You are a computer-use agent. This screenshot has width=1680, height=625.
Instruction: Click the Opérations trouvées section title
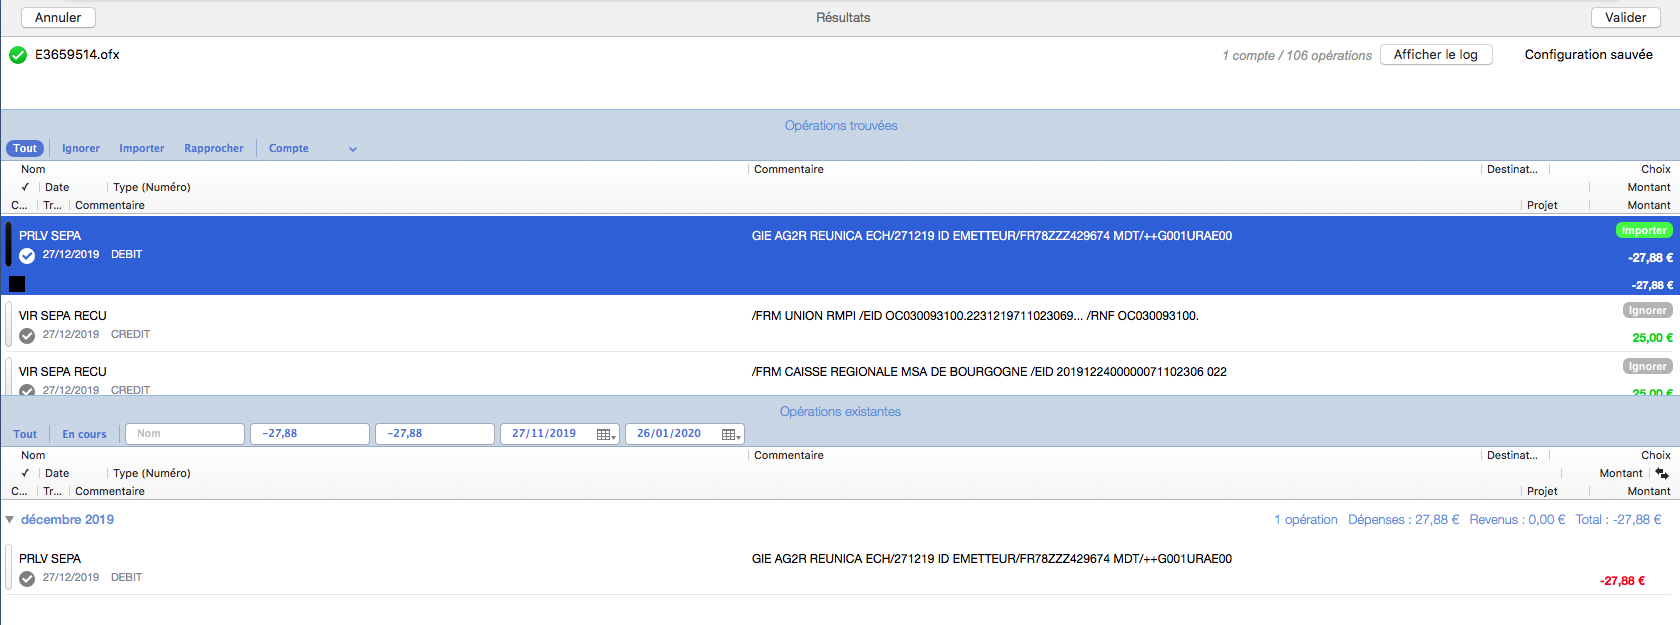point(841,126)
